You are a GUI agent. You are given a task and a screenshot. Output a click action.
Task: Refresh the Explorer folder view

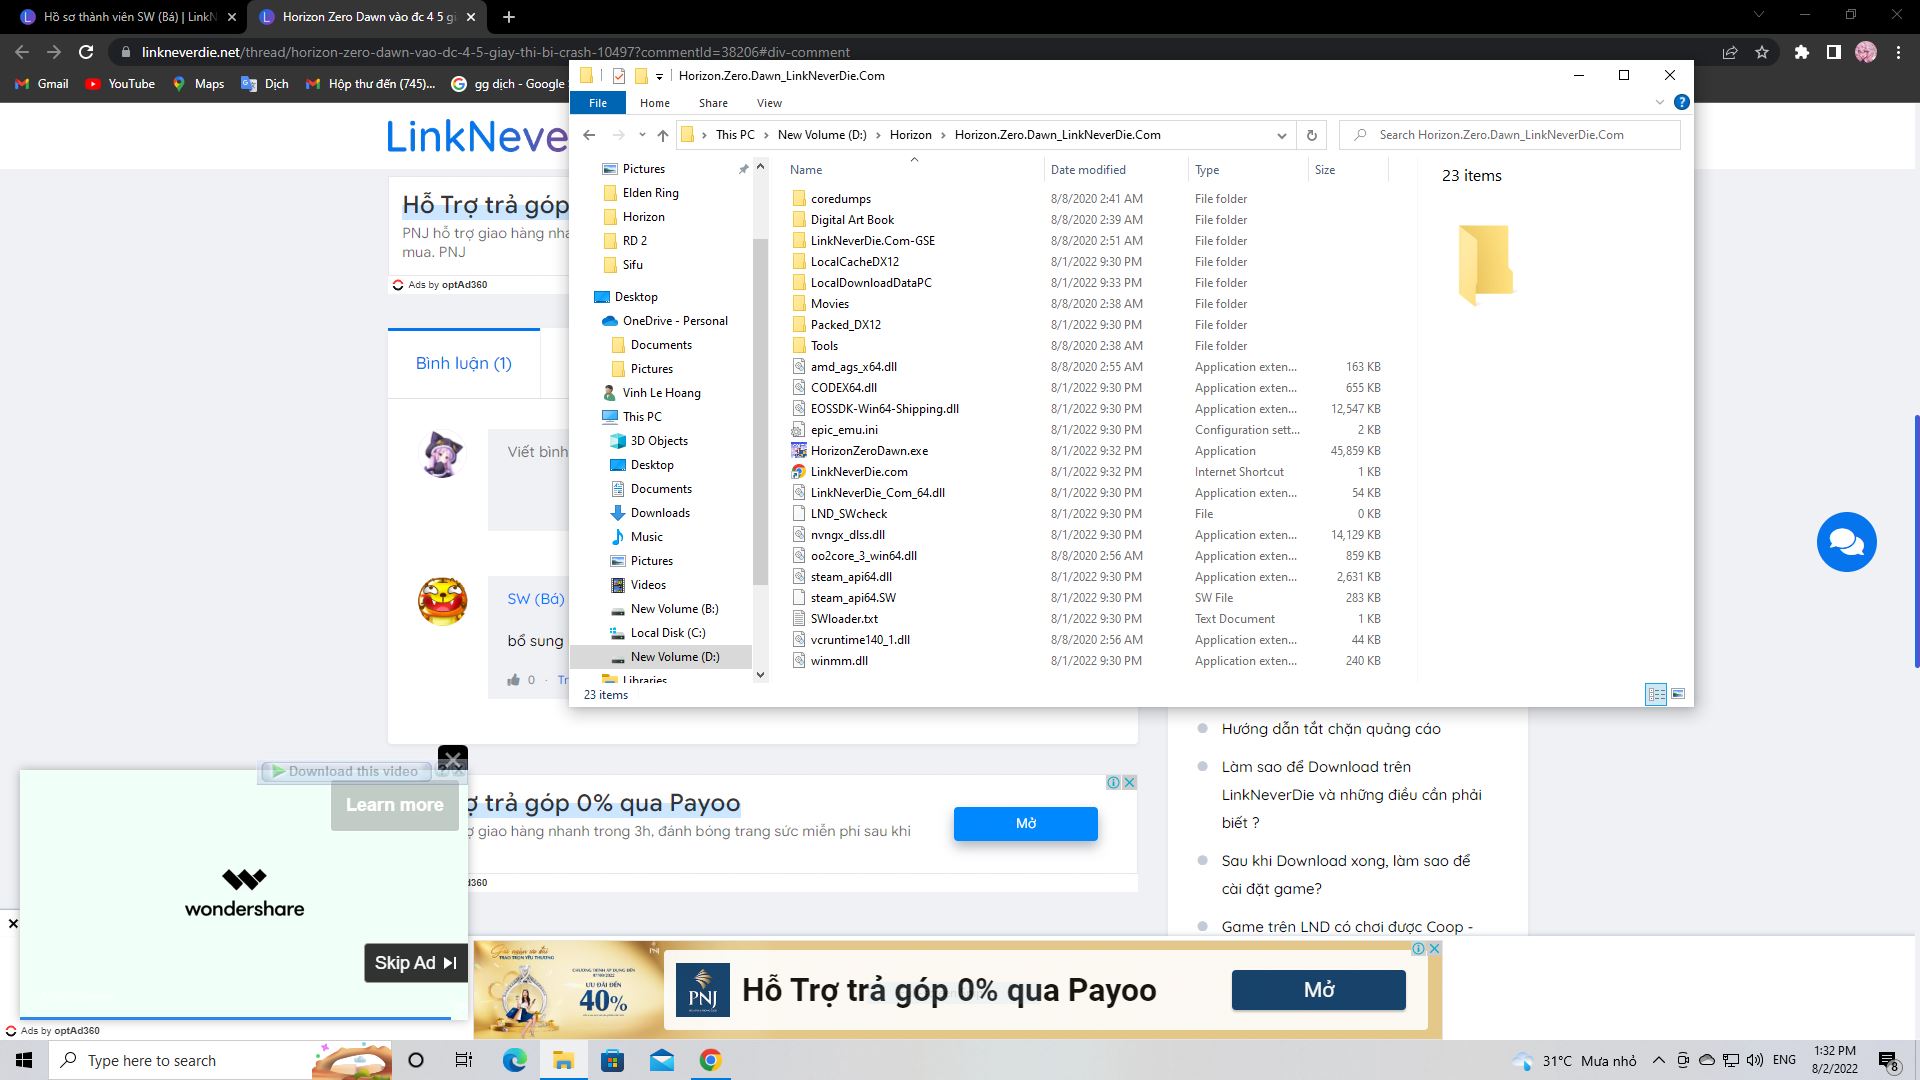tap(1311, 135)
